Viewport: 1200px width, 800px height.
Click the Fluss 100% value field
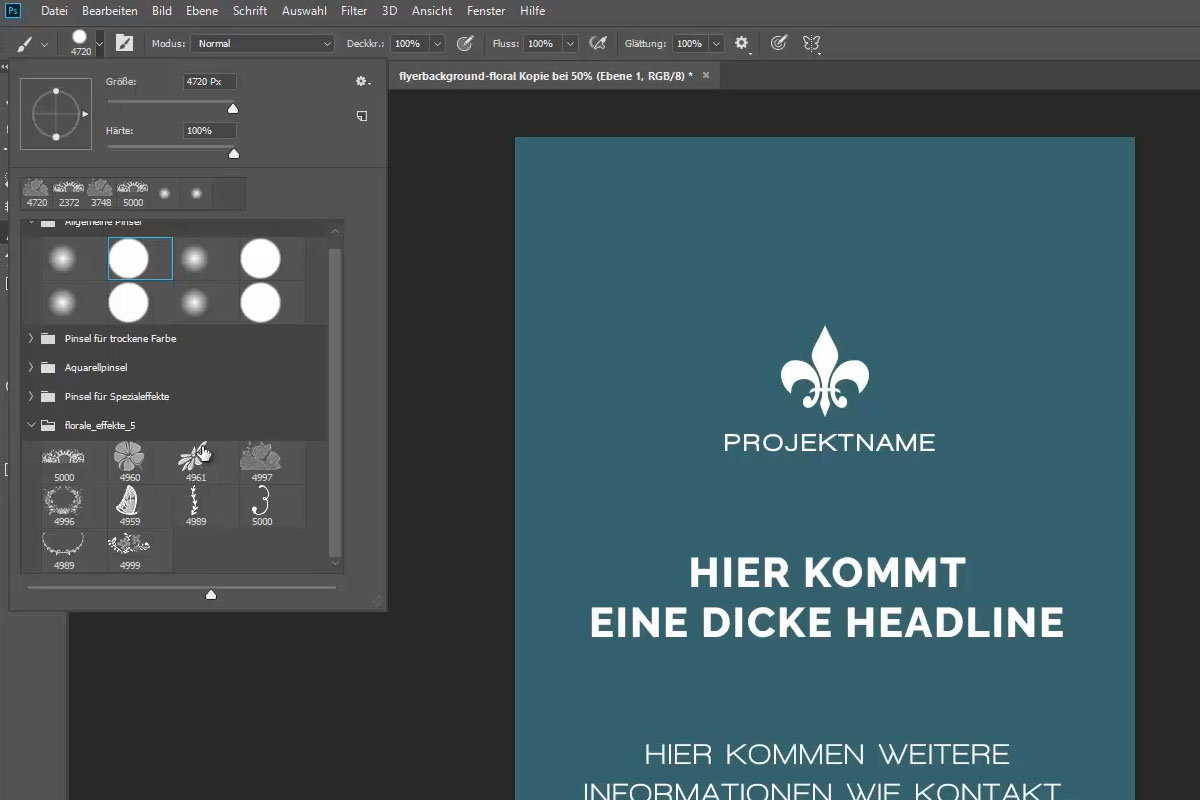[x=541, y=43]
